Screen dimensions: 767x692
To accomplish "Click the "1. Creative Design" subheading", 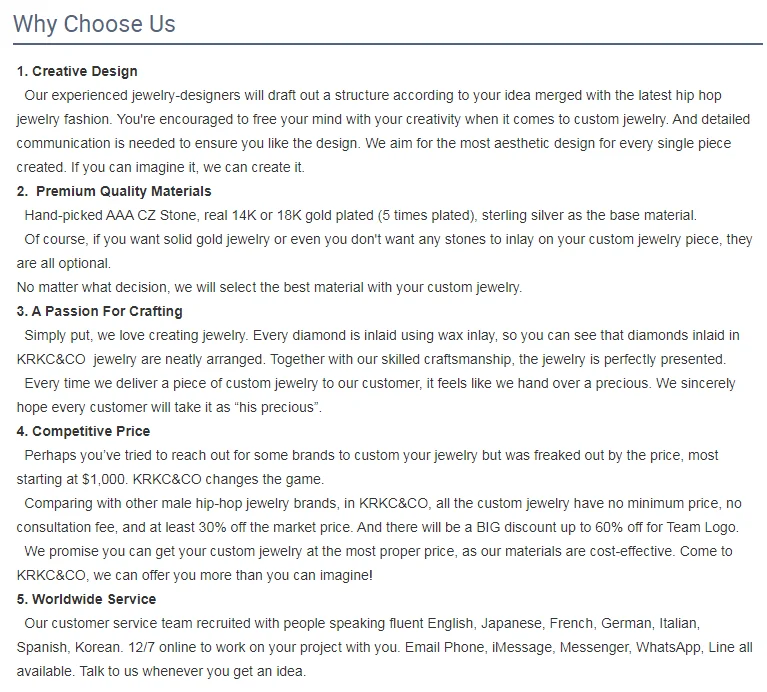I will pyautogui.click(x=77, y=72).
